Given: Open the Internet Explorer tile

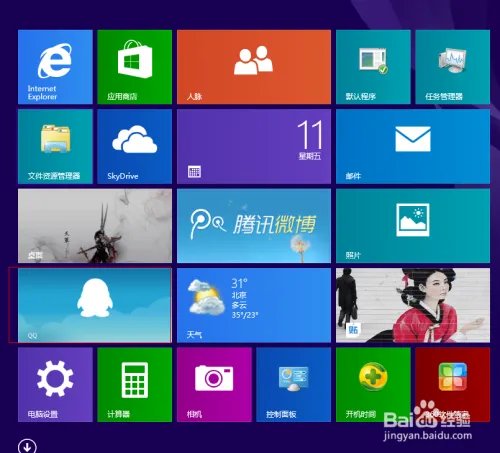Looking at the screenshot, I should tap(55, 67).
